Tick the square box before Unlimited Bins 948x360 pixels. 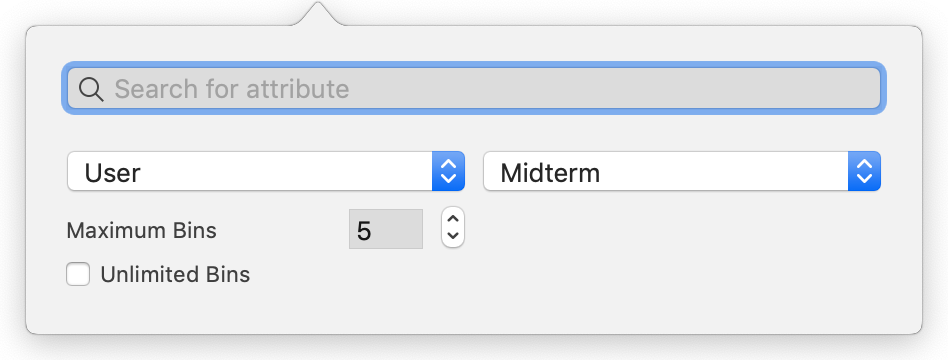click(78, 274)
